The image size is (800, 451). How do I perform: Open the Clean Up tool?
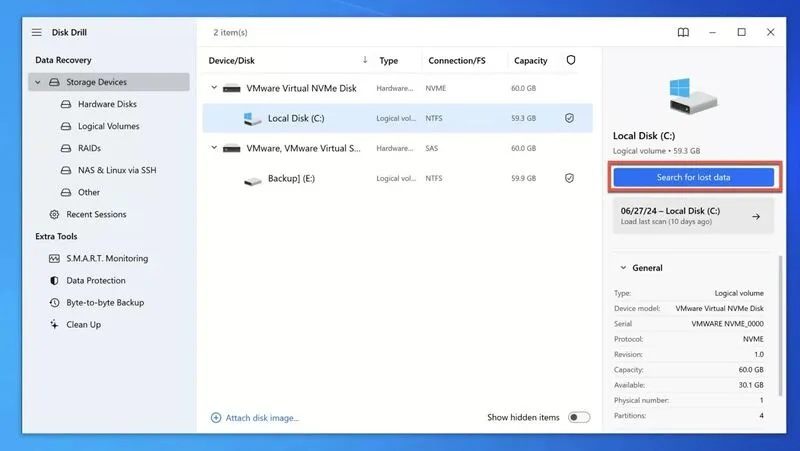coord(84,324)
